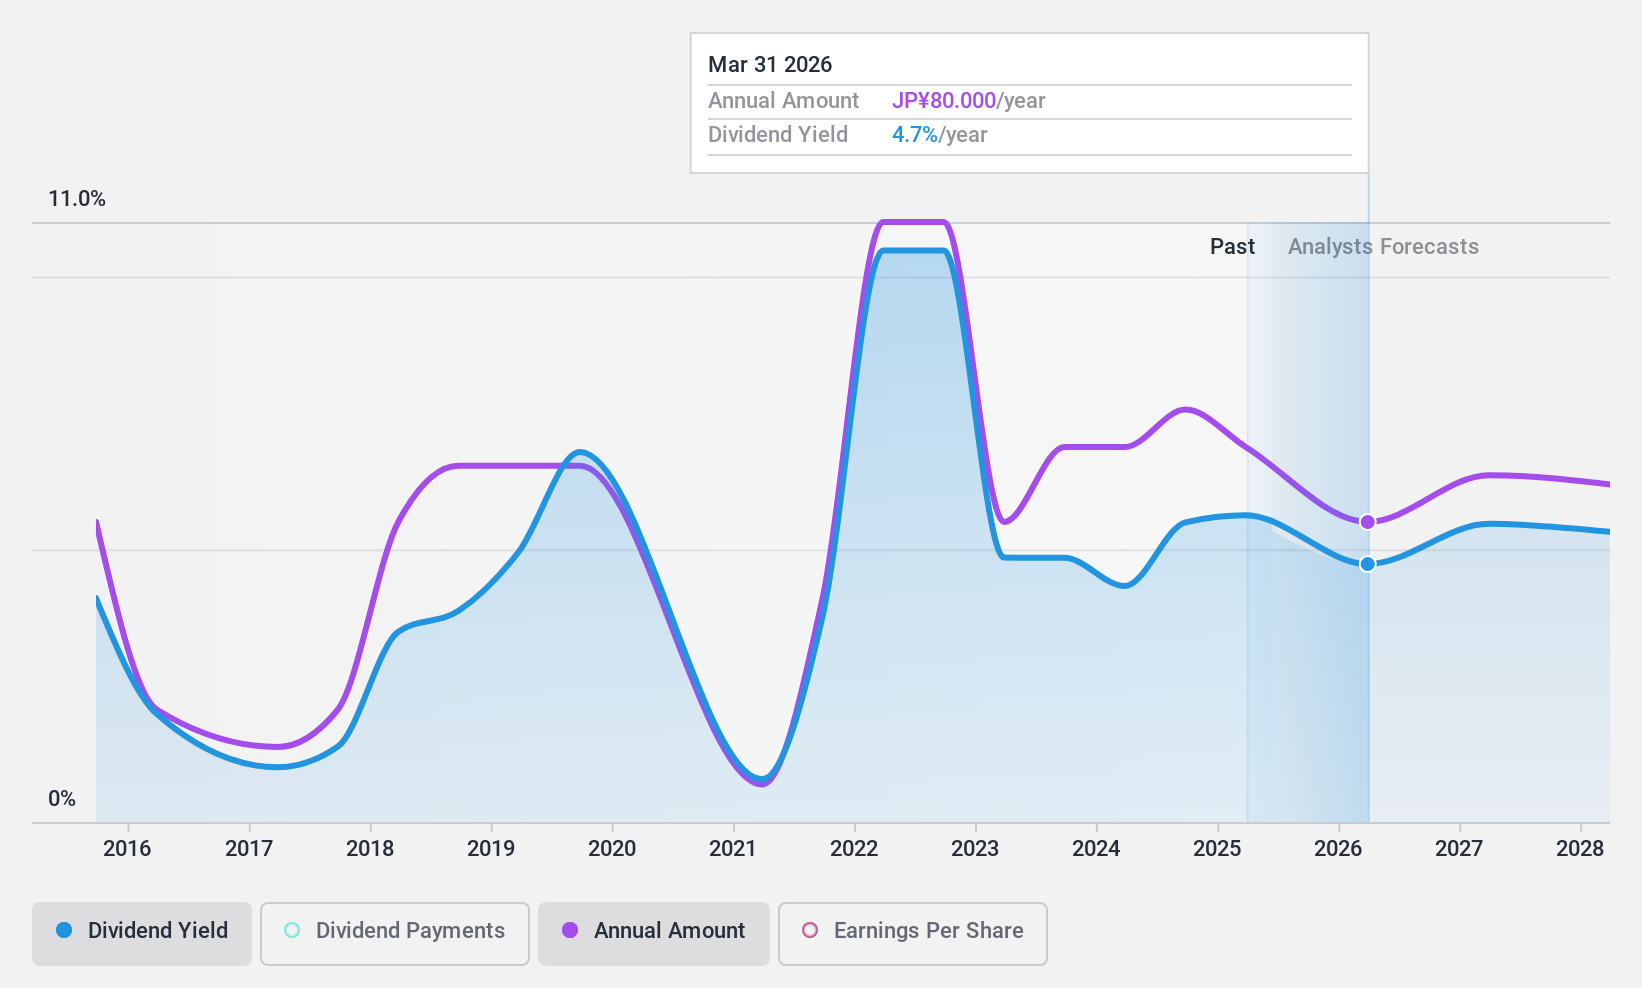Click the 2022 x-axis label
This screenshot has width=1642, height=988.
point(854,849)
